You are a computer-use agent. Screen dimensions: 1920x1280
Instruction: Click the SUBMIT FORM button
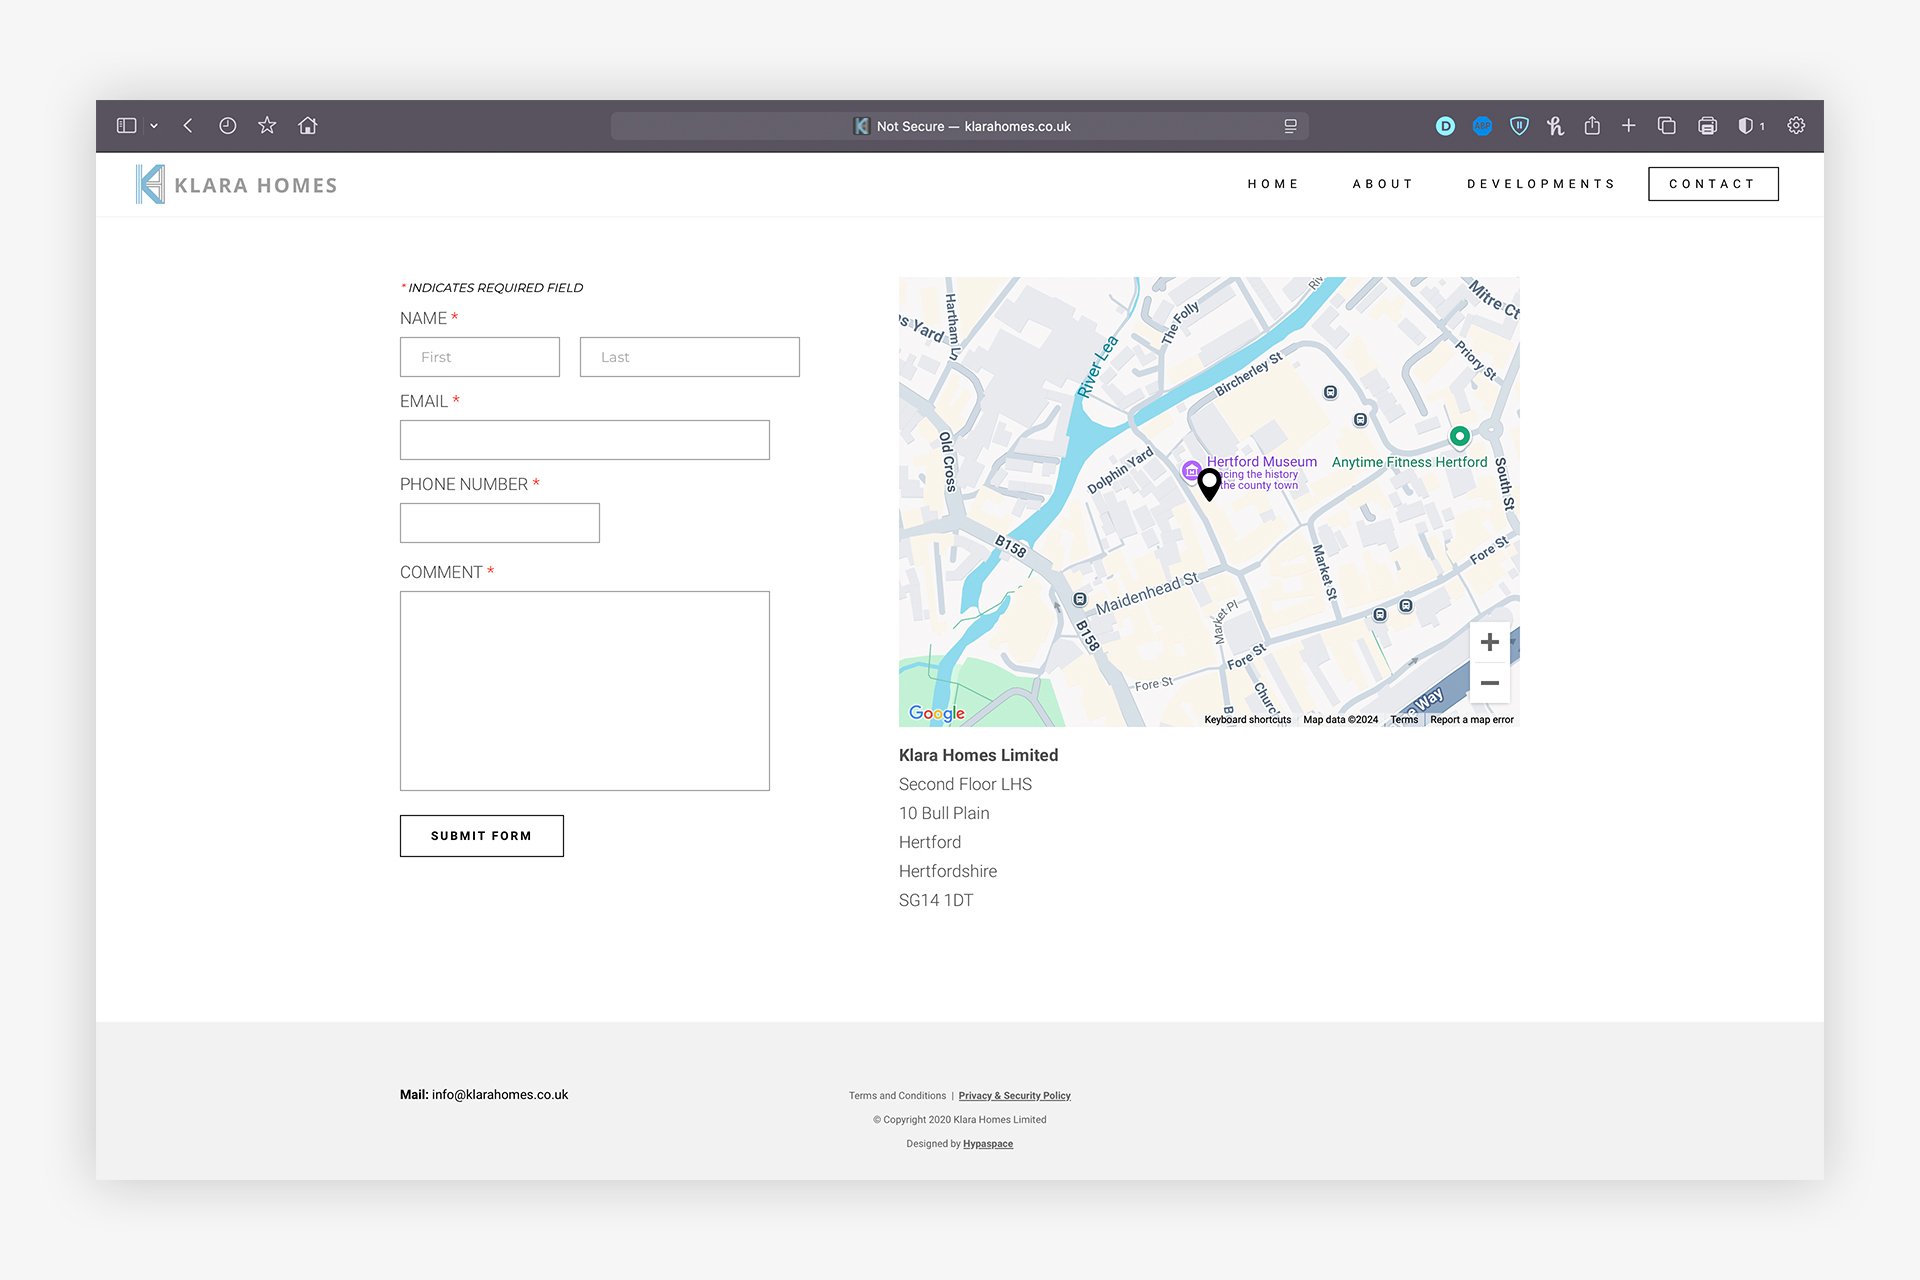pyautogui.click(x=482, y=836)
